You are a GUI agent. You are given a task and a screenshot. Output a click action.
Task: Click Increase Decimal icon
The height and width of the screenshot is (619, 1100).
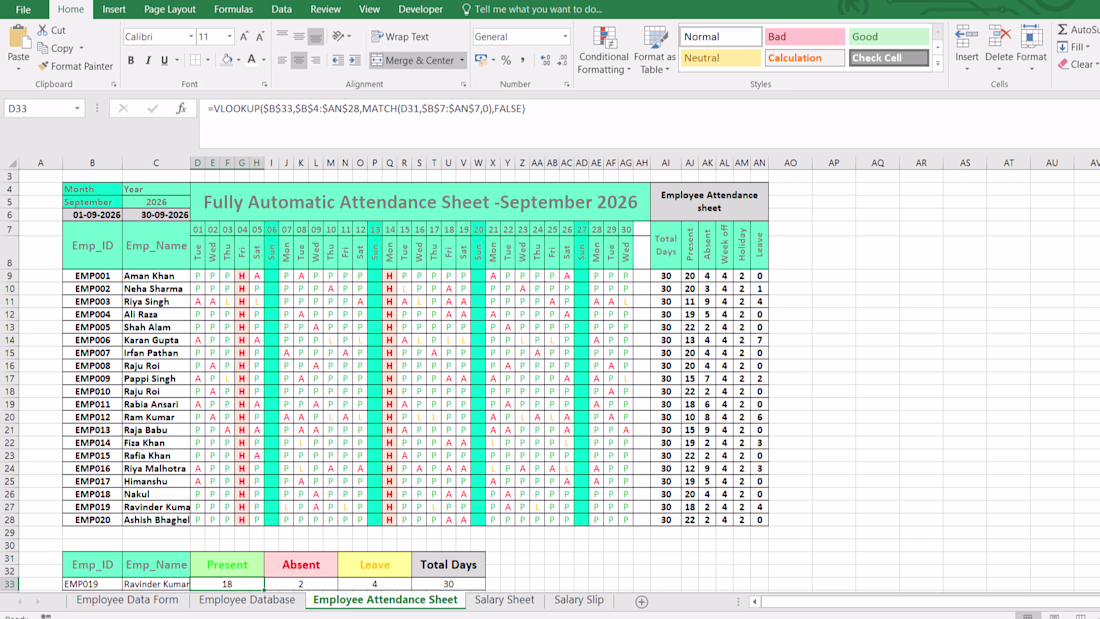[x=545, y=60]
